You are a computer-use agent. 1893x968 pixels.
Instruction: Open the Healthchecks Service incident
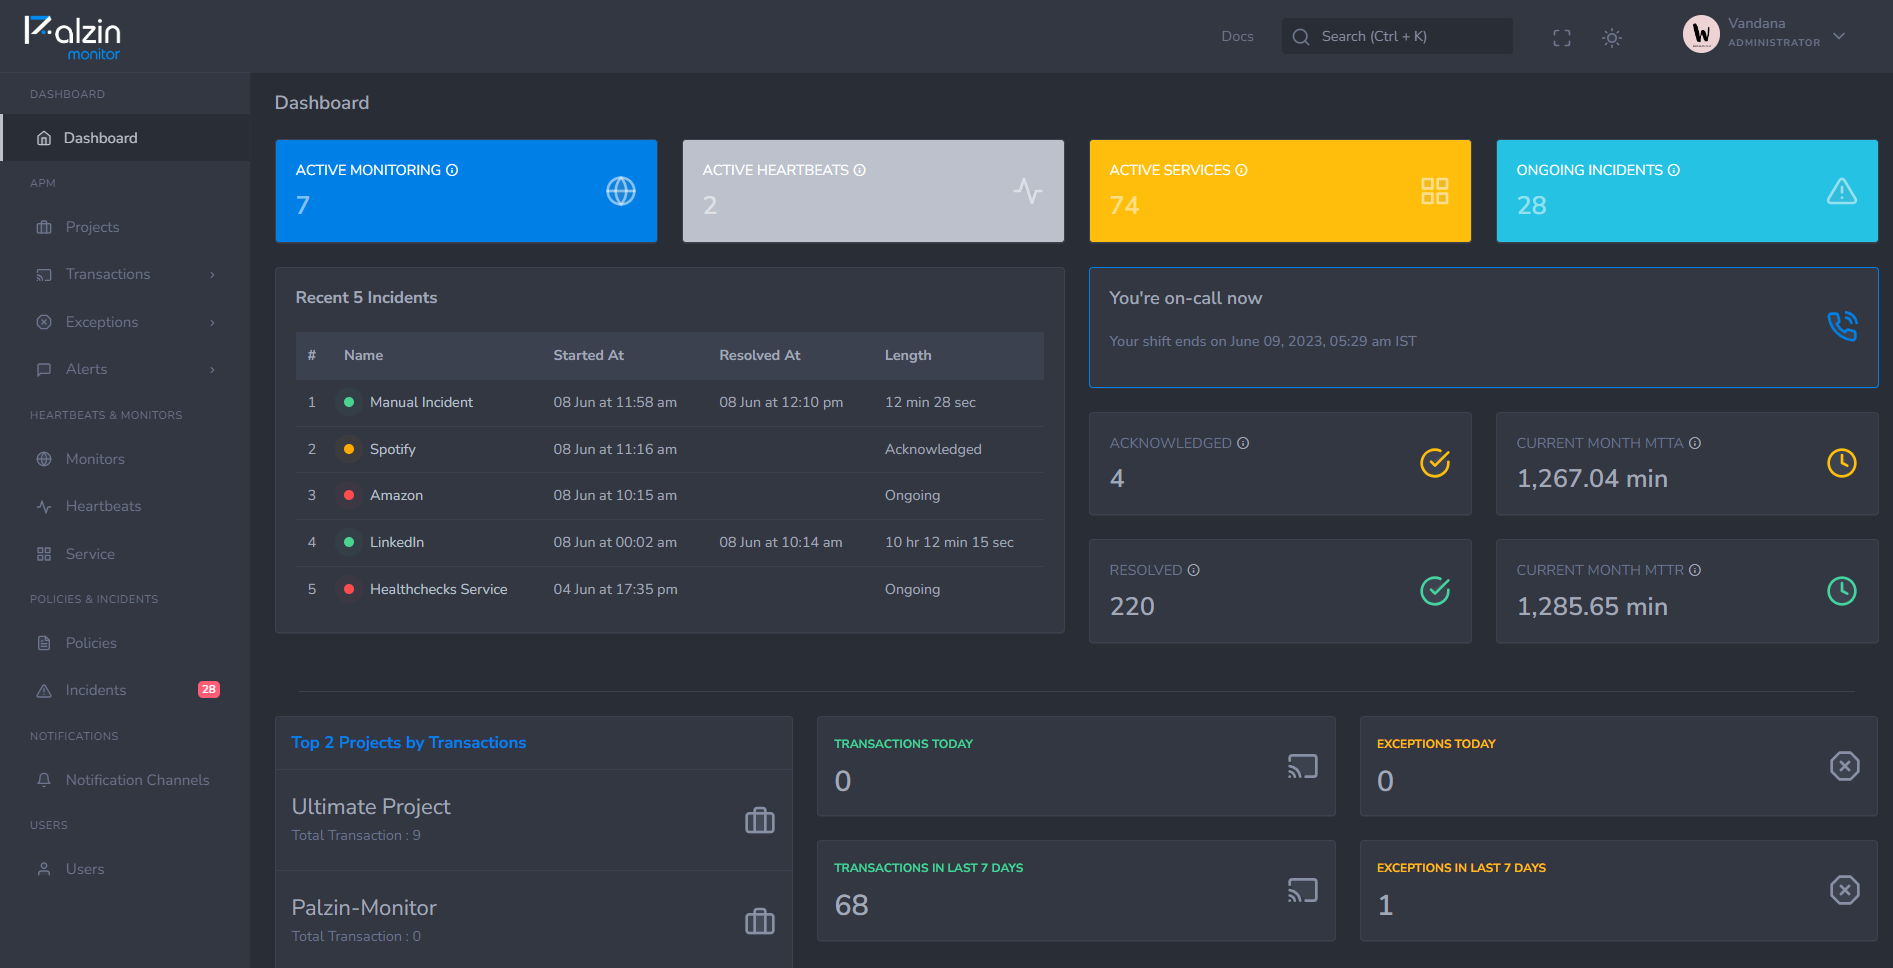[438, 589]
